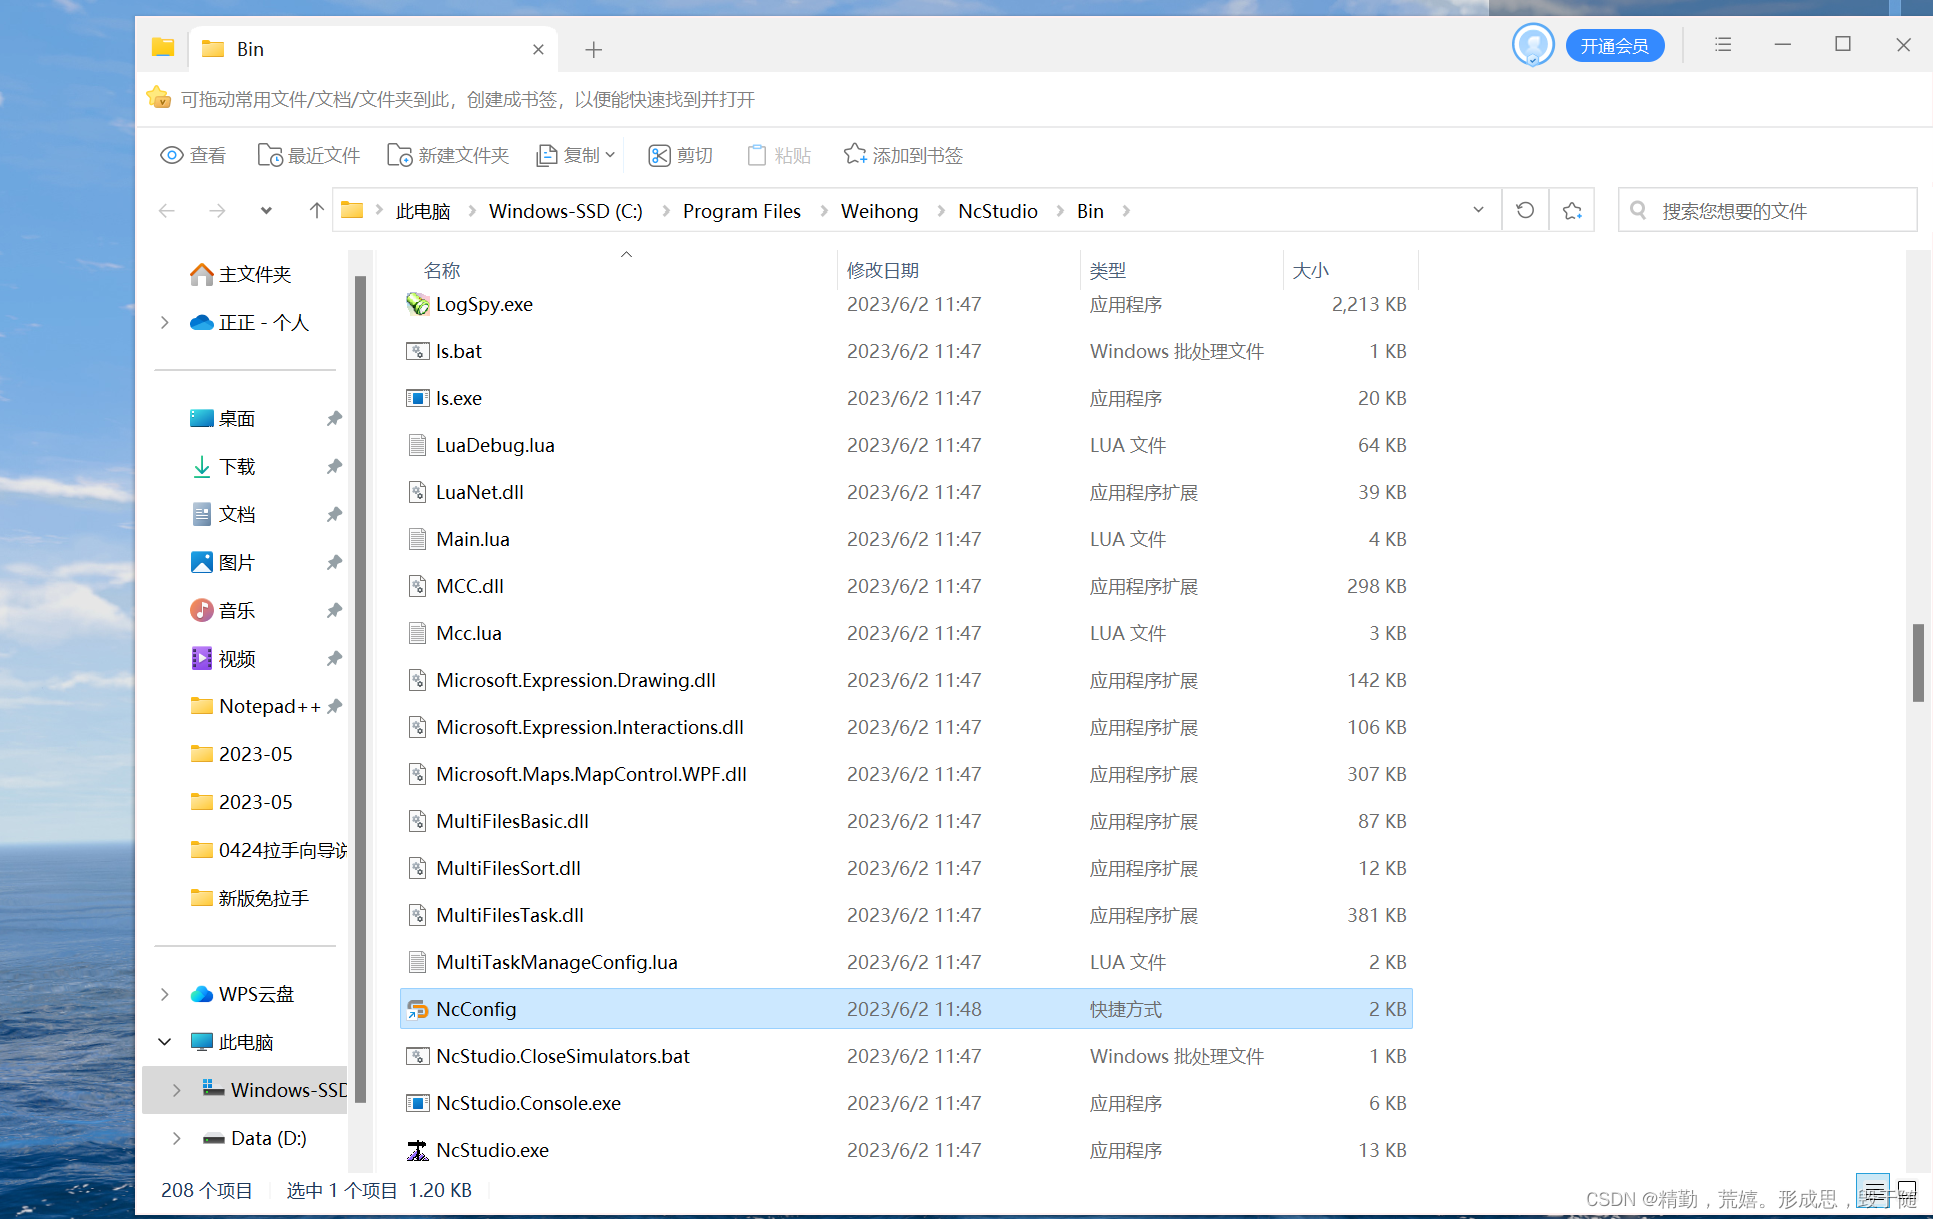Select the NcStudio.exe application icon
1933x1219 pixels.
417,1150
